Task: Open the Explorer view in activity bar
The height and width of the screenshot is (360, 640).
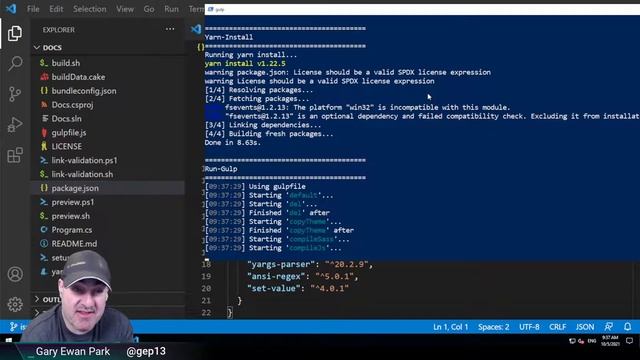Action: tap(15, 33)
